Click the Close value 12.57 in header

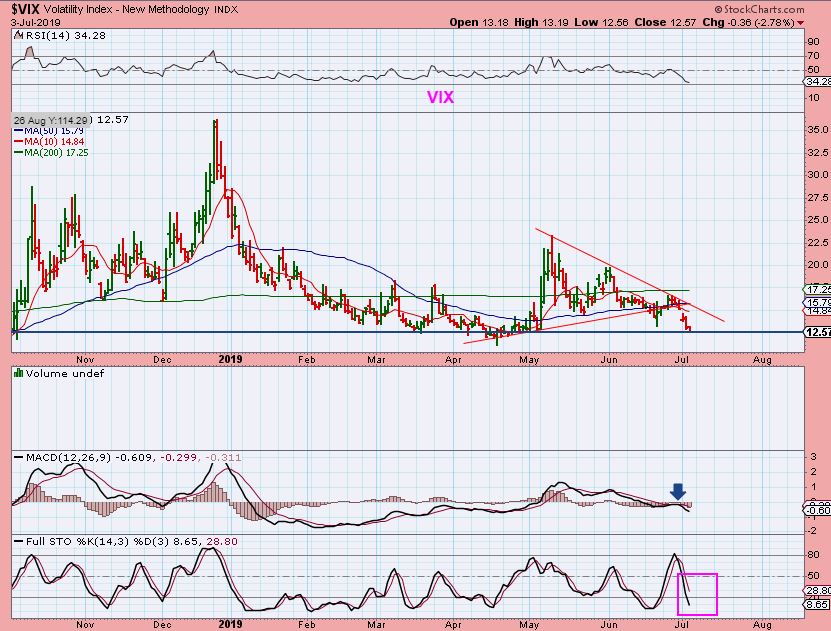pos(683,23)
